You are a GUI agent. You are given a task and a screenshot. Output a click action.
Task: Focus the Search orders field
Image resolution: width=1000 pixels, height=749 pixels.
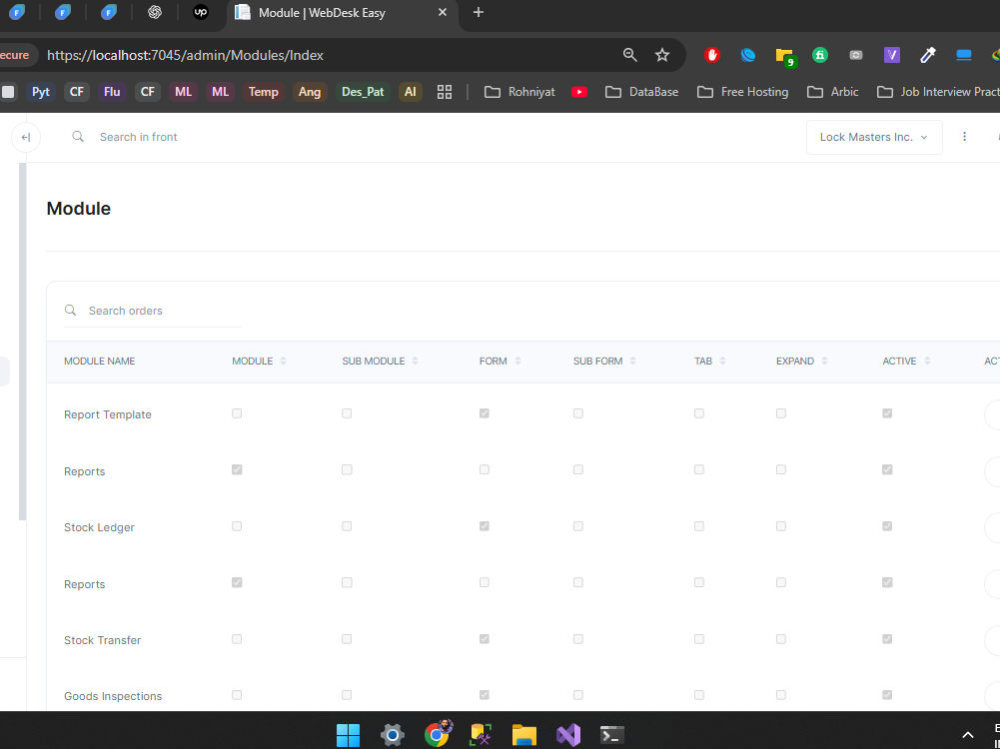(153, 311)
